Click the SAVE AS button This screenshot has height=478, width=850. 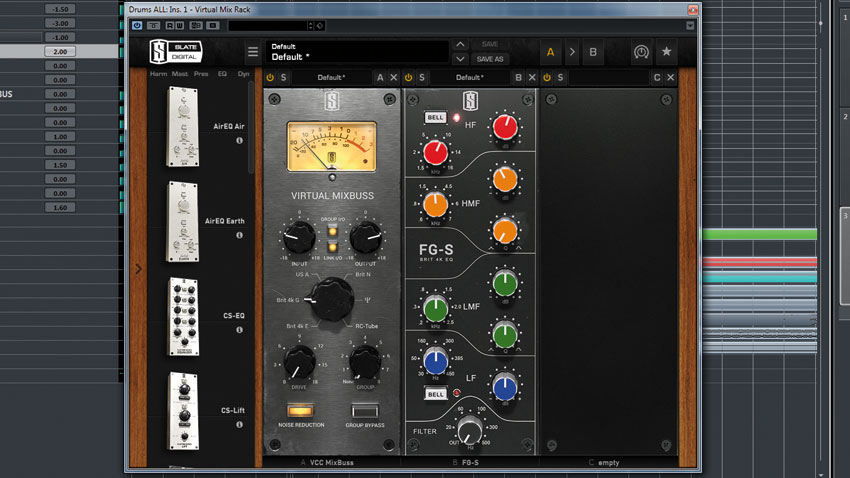(490, 59)
